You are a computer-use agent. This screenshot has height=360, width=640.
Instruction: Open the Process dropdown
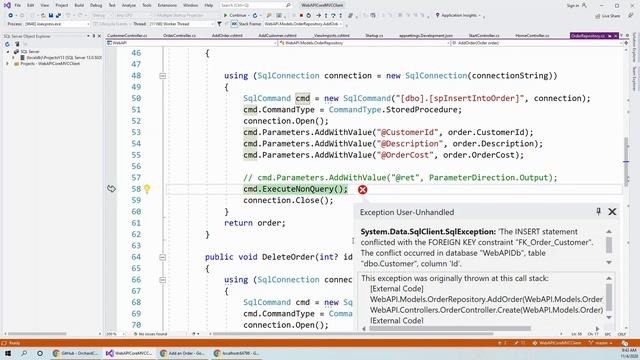(57, 24)
